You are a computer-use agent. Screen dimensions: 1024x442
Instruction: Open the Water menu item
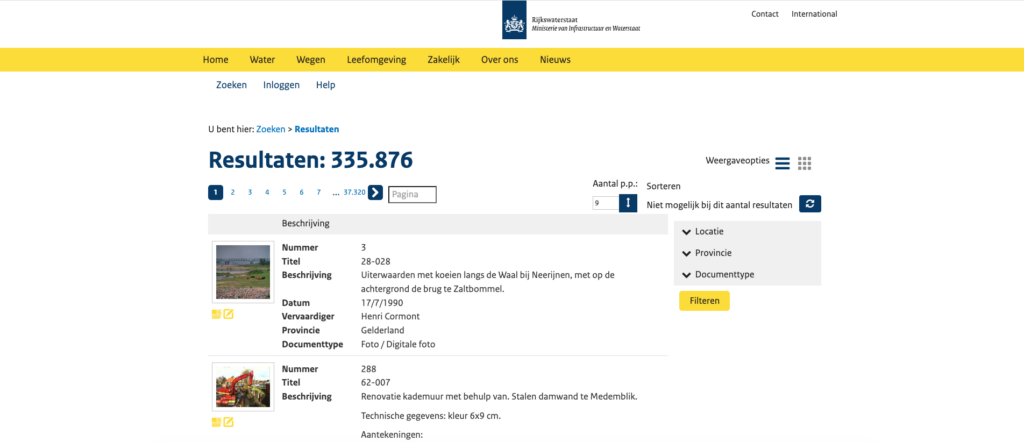coord(263,59)
